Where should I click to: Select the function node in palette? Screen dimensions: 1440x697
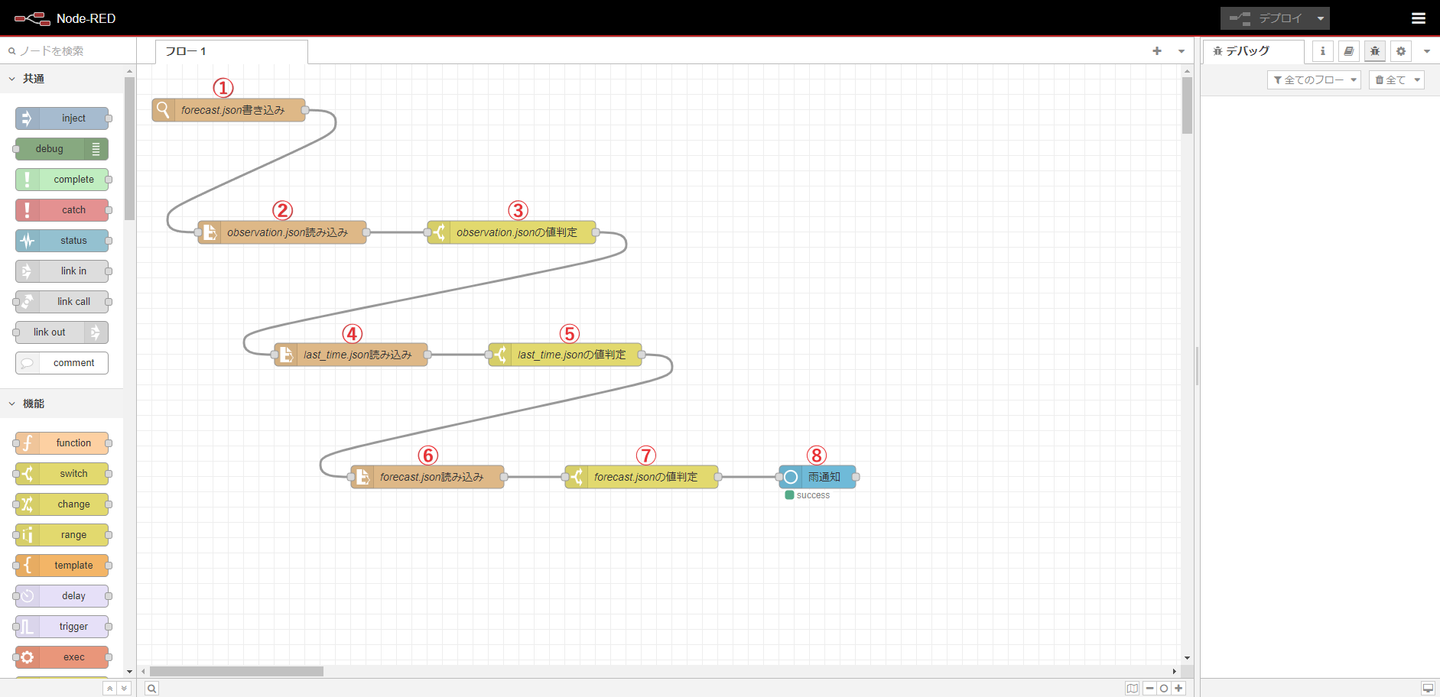click(x=62, y=443)
